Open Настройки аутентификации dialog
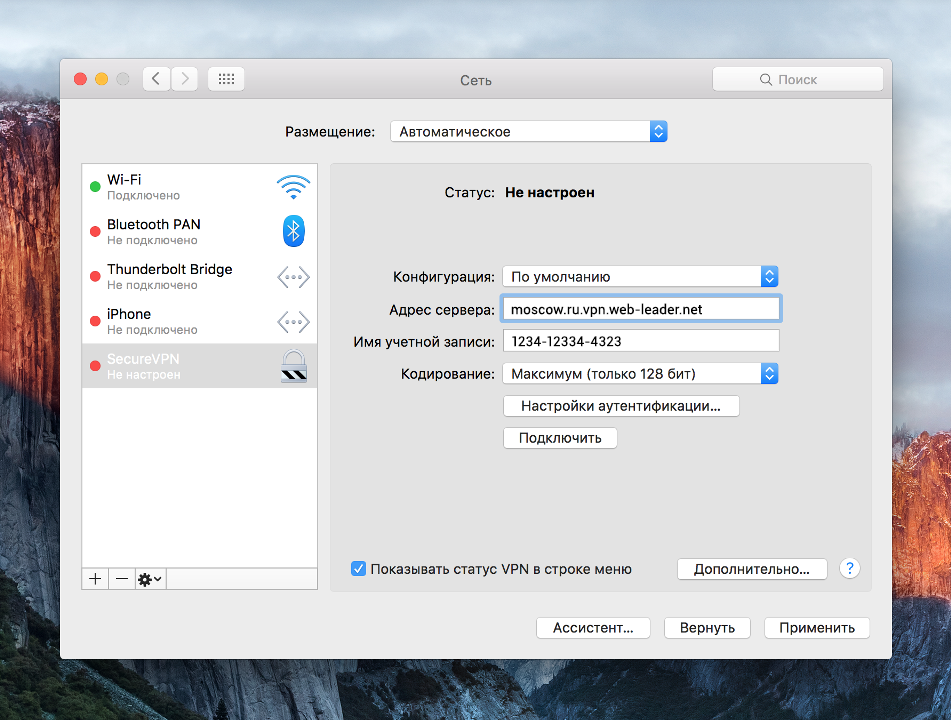Screen dimensions: 951x720 pyautogui.click(x=620, y=406)
